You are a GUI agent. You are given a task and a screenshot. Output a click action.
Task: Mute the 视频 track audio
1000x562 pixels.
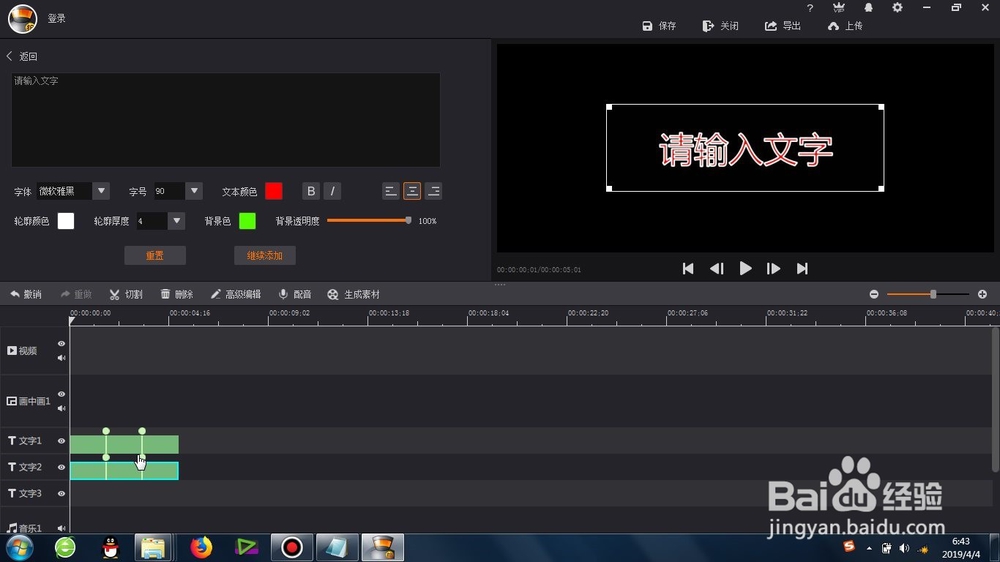61,358
